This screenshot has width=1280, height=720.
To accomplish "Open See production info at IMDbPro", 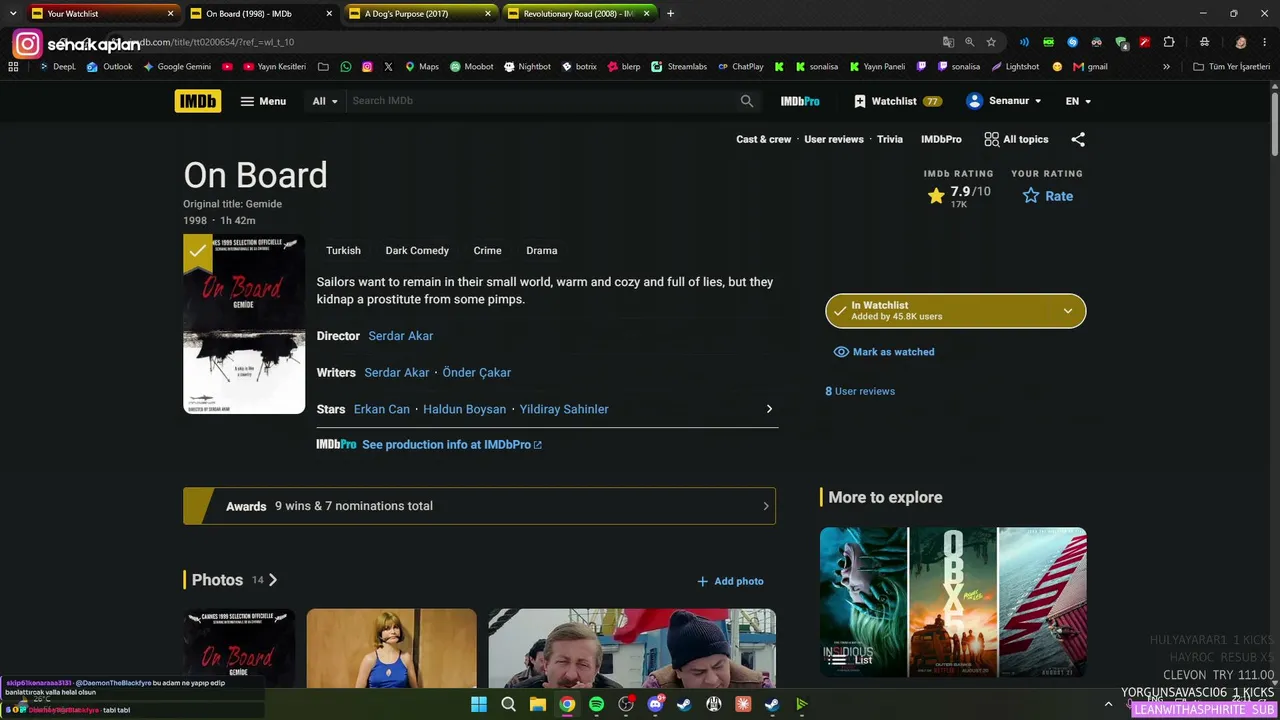I will (x=452, y=445).
